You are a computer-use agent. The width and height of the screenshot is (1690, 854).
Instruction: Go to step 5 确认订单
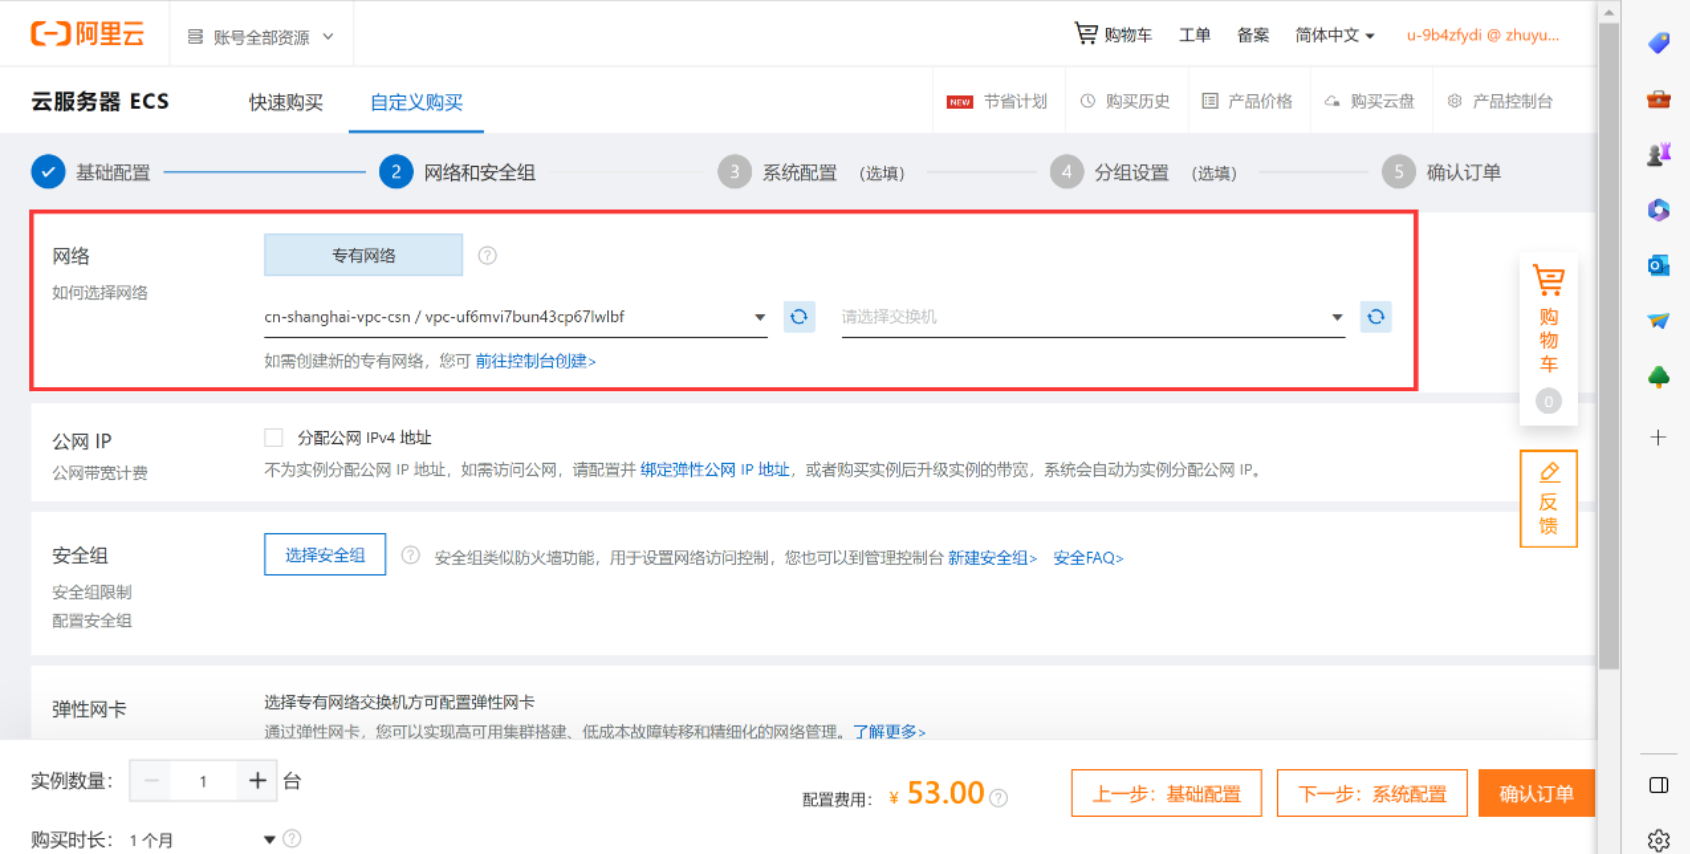click(1441, 172)
